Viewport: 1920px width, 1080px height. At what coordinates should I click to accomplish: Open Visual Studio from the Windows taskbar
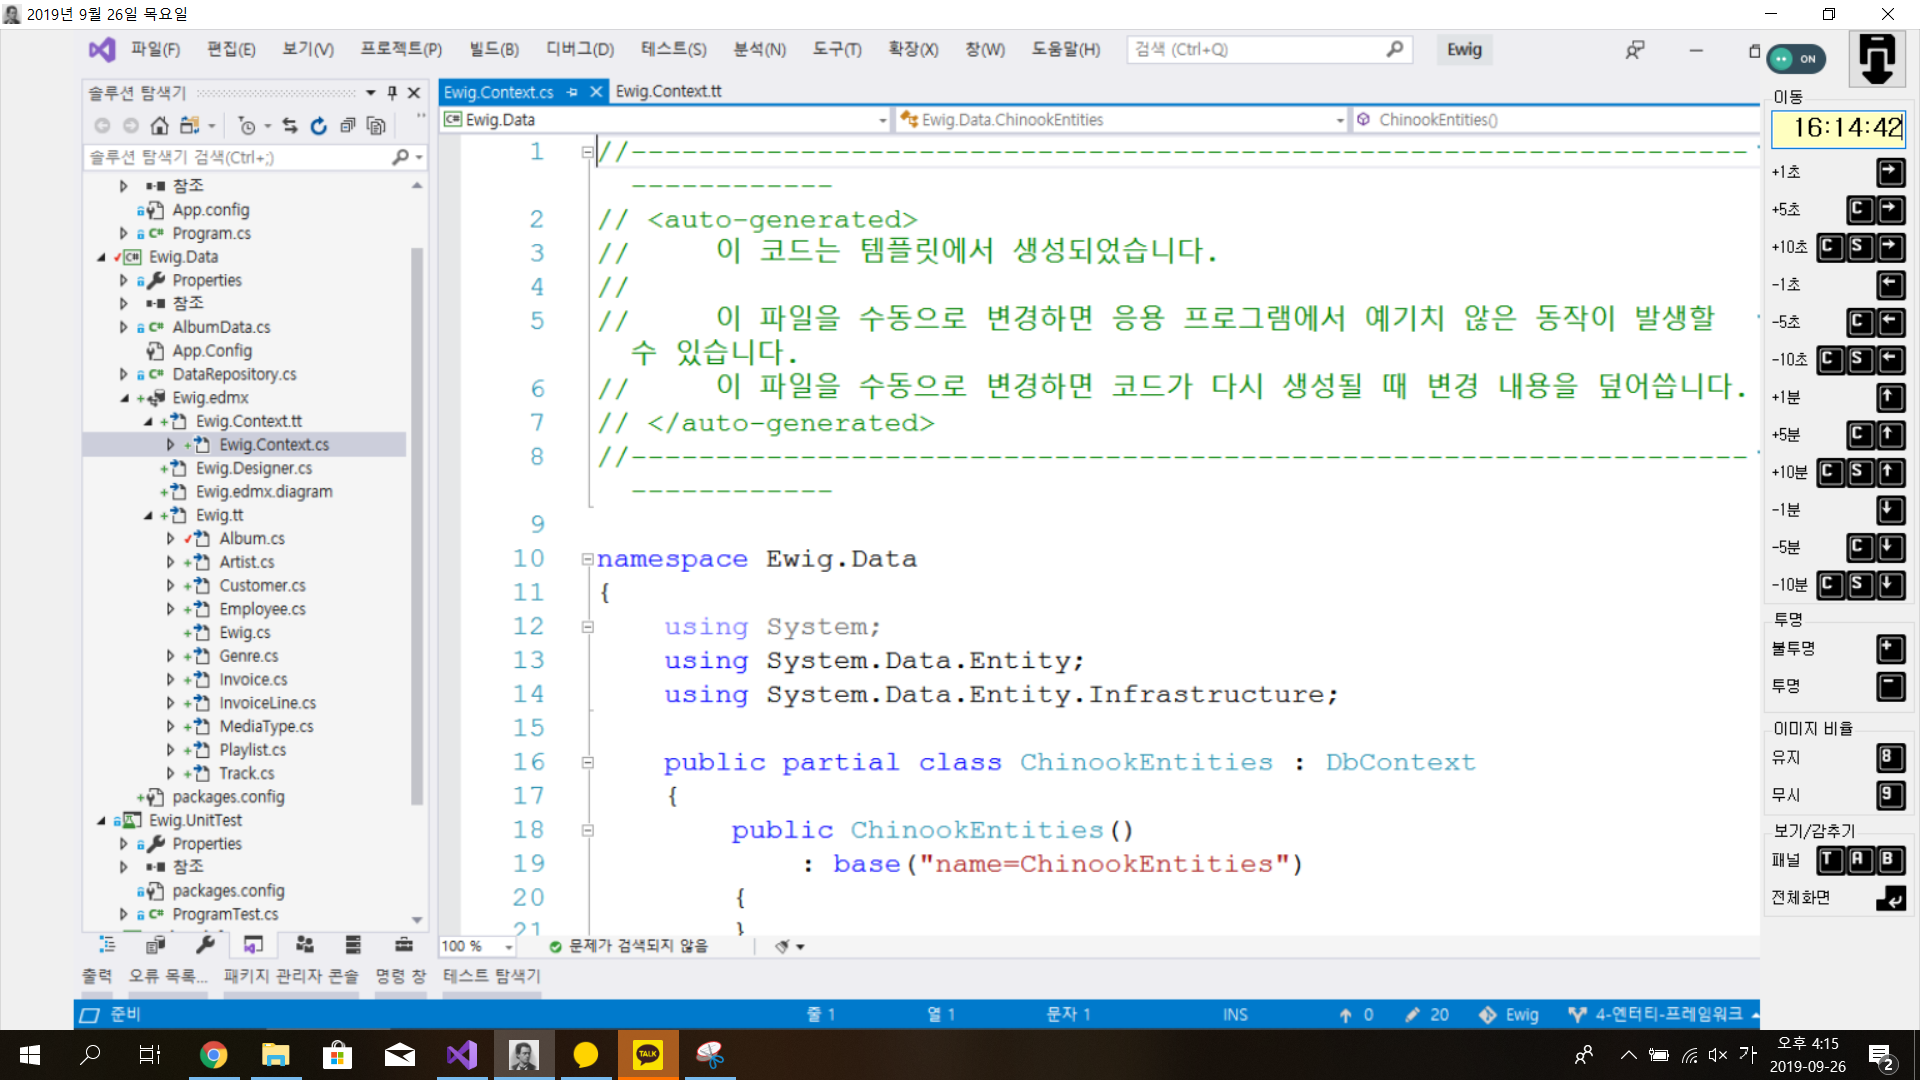click(462, 1055)
